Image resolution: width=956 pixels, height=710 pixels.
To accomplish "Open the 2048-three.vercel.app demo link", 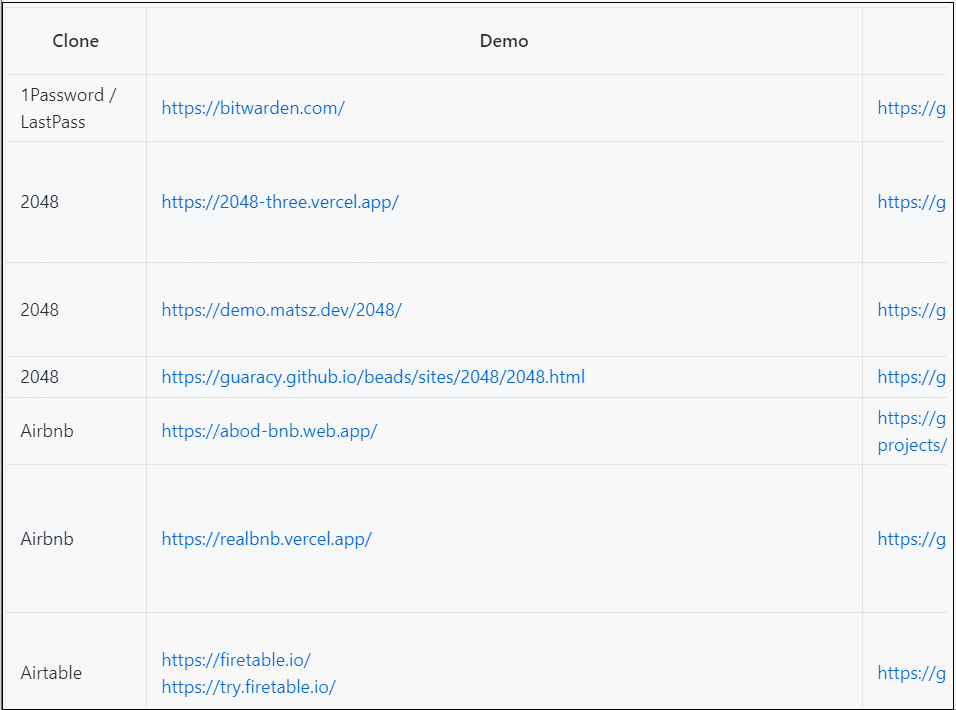I will pos(280,202).
